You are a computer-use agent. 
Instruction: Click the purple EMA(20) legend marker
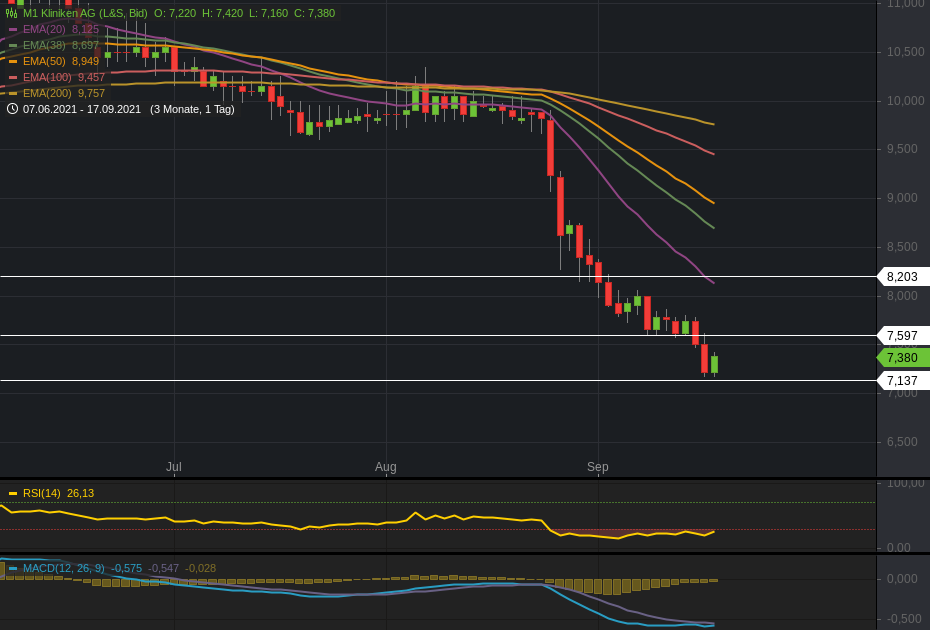[x=13, y=29]
